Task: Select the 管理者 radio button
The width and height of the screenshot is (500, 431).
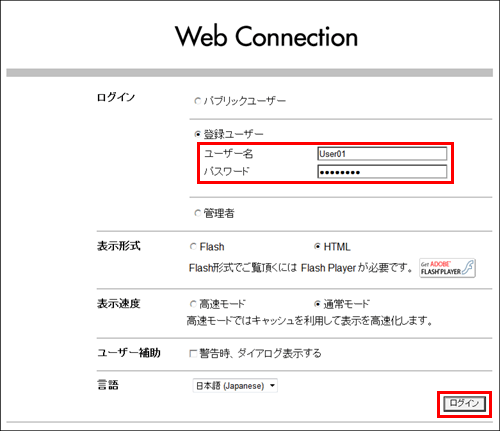Action: pyautogui.click(x=198, y=213)
